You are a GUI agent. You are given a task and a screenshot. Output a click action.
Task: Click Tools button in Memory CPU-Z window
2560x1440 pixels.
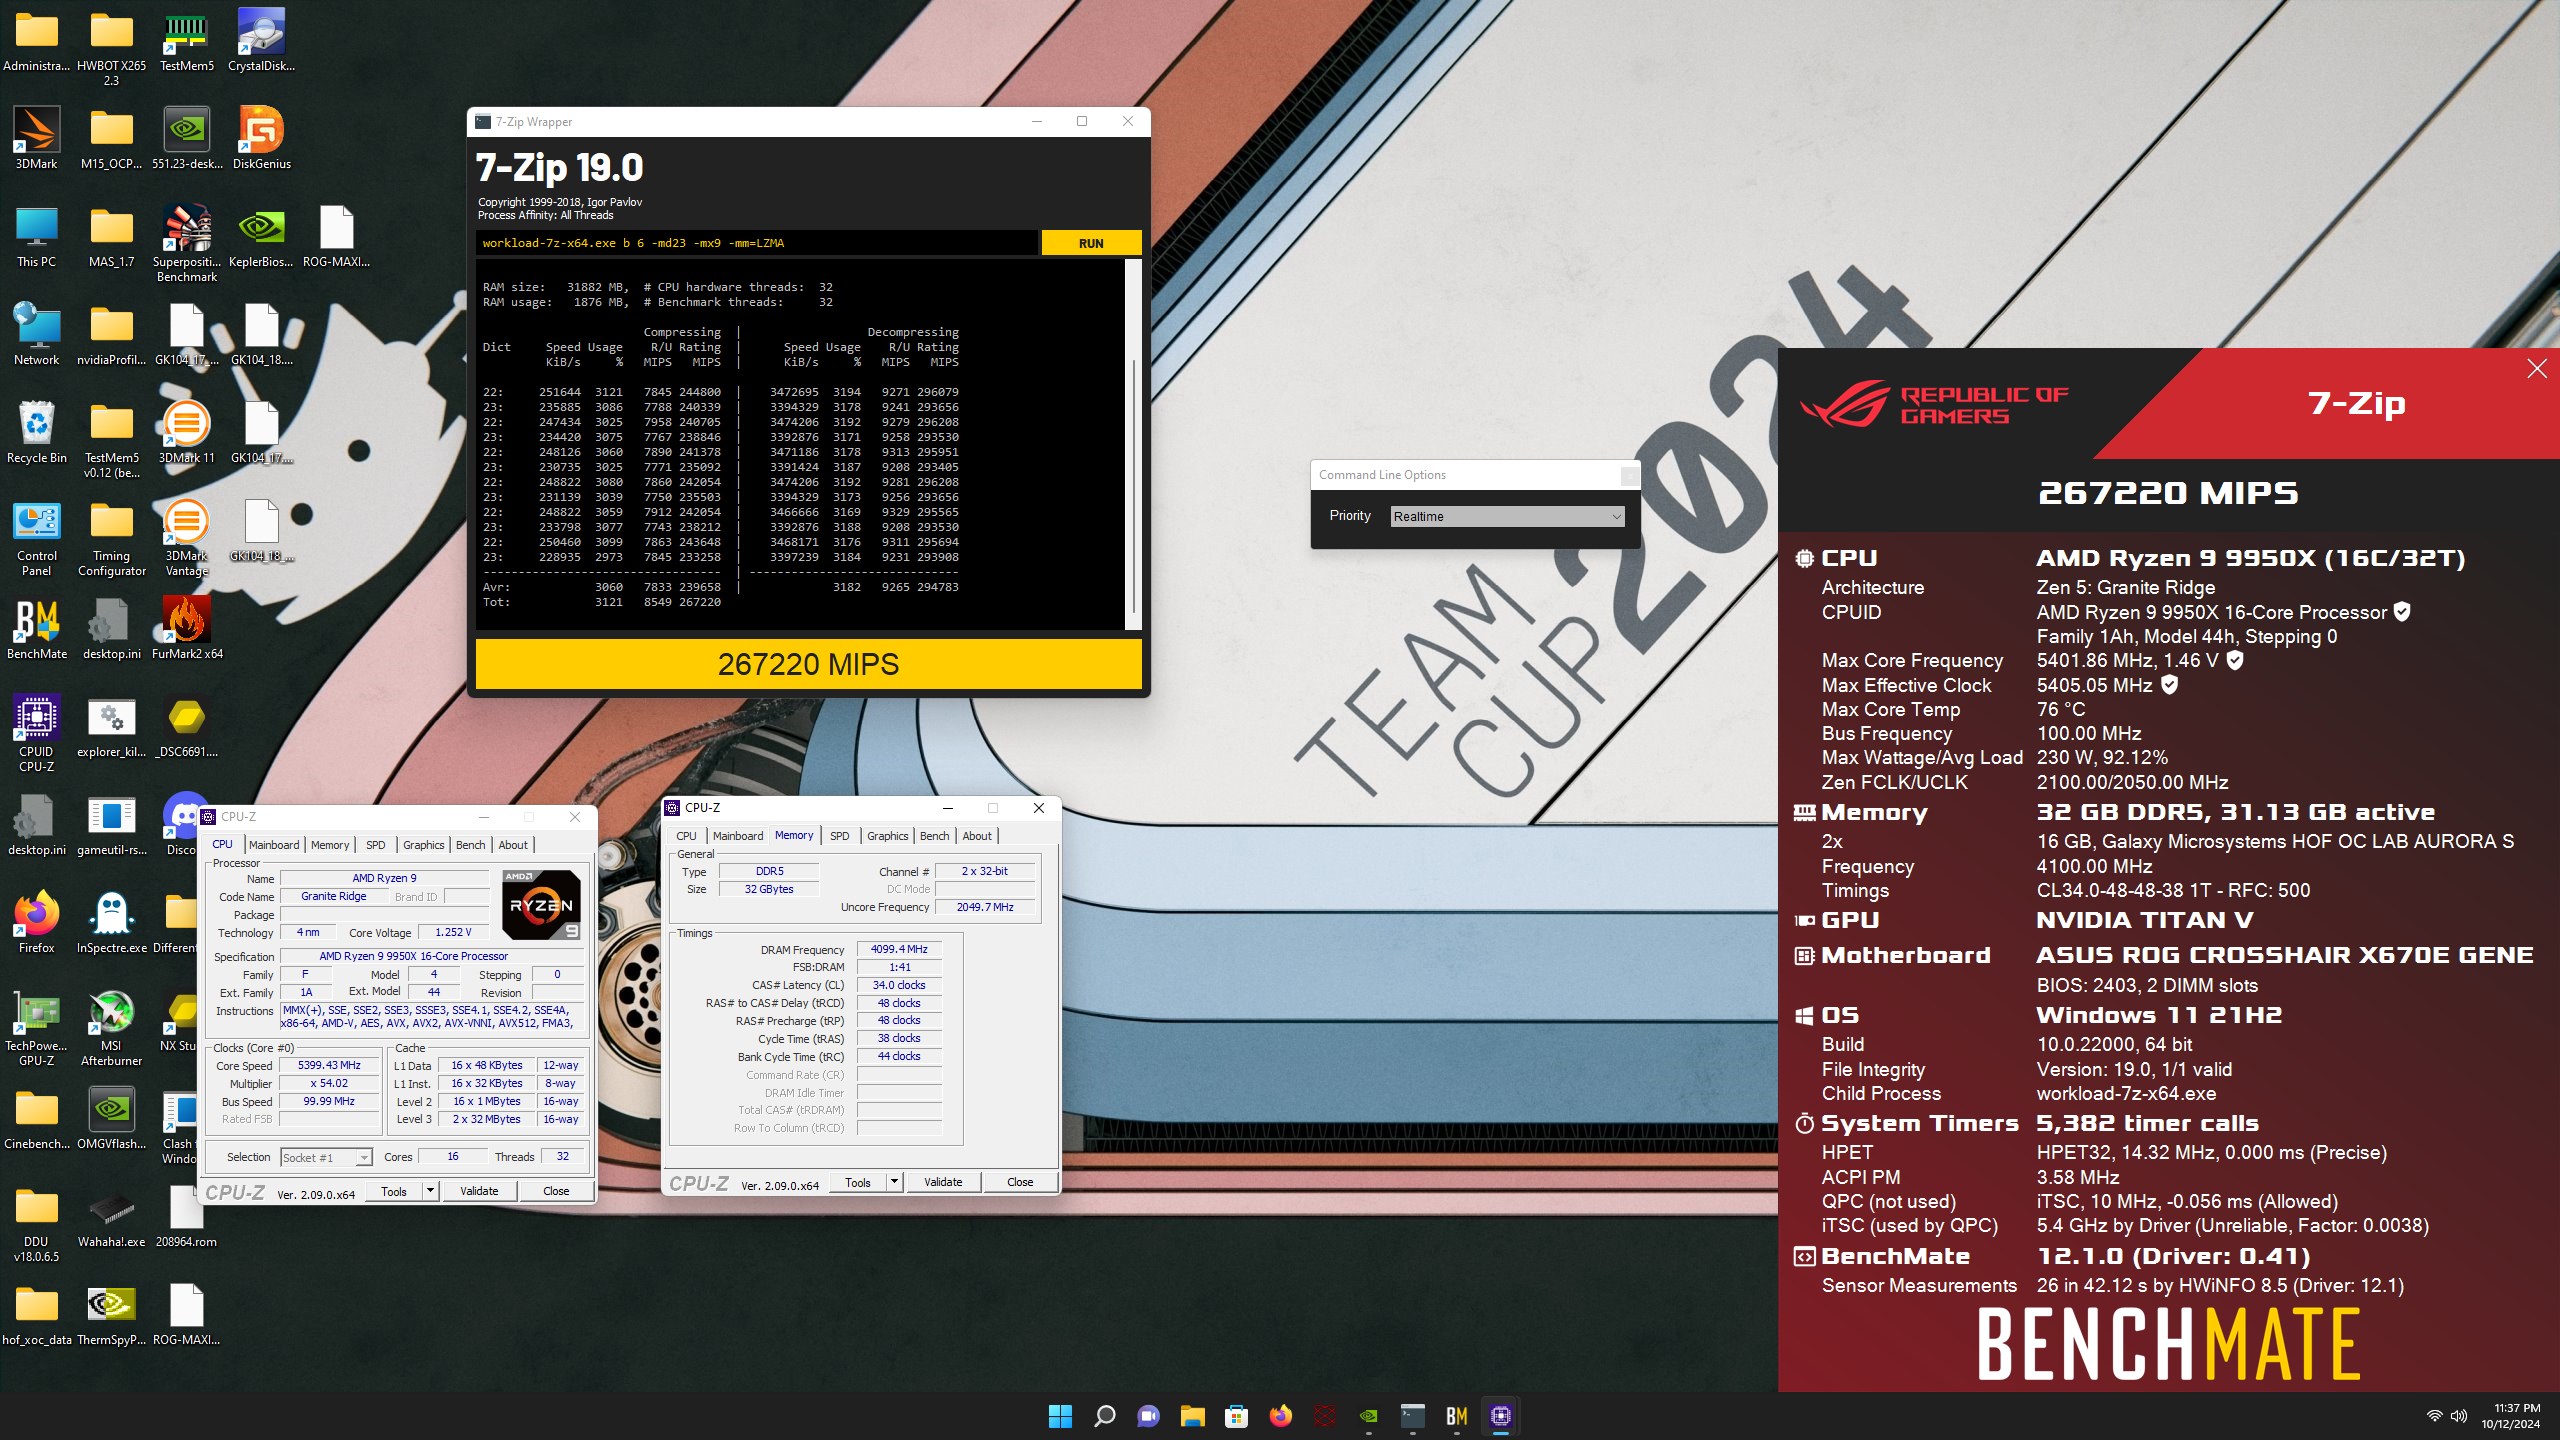tap(858, 1182)
